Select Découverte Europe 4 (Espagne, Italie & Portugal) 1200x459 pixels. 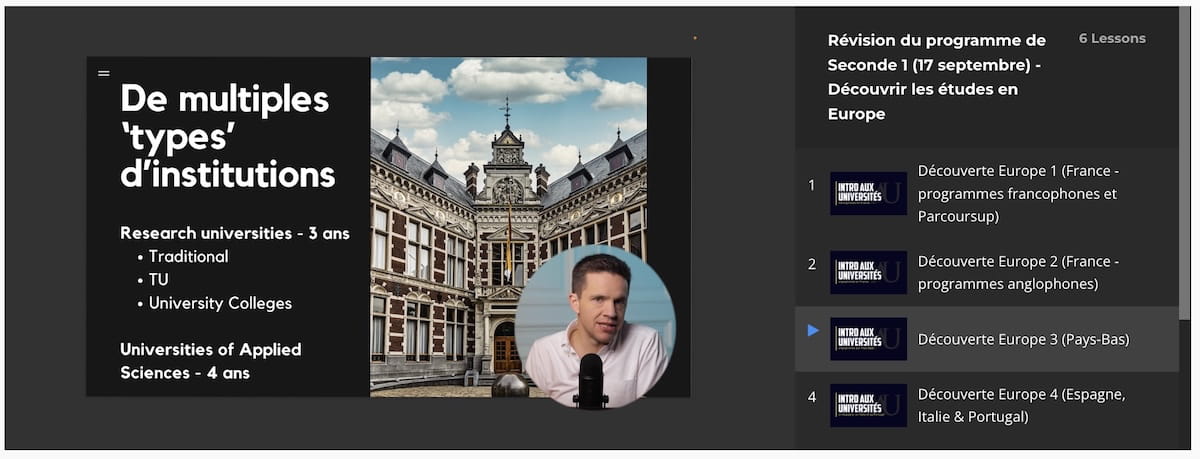[x=1022, y=405]
